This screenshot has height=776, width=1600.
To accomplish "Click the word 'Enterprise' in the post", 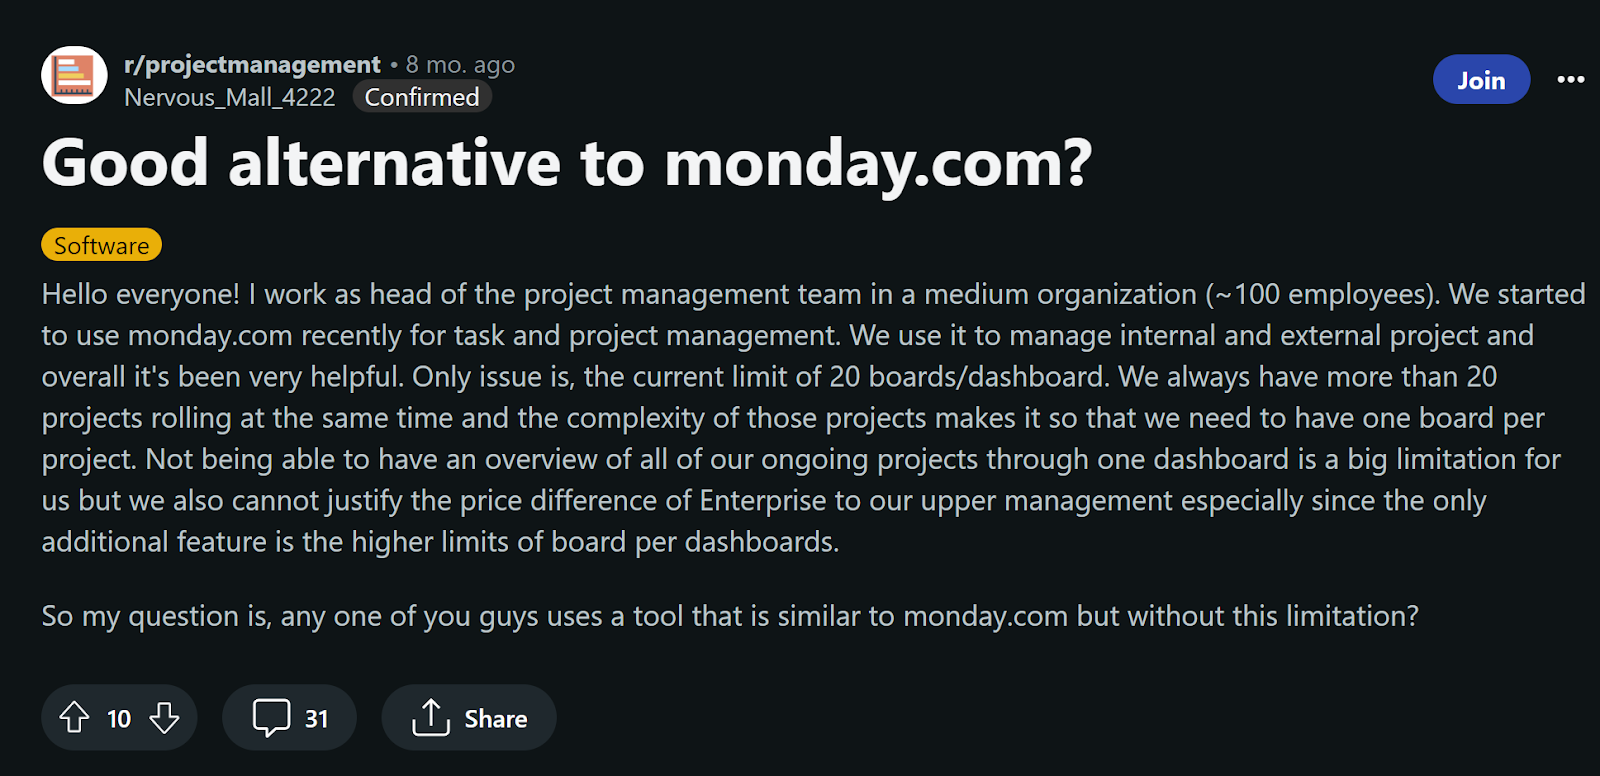I will click(765, 500).
